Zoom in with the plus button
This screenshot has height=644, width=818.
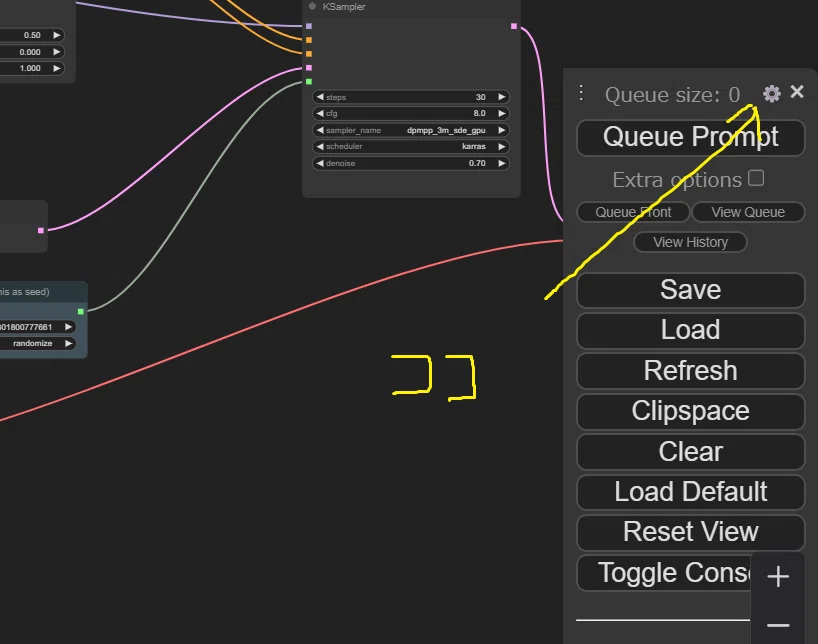[x=778, y=577]
